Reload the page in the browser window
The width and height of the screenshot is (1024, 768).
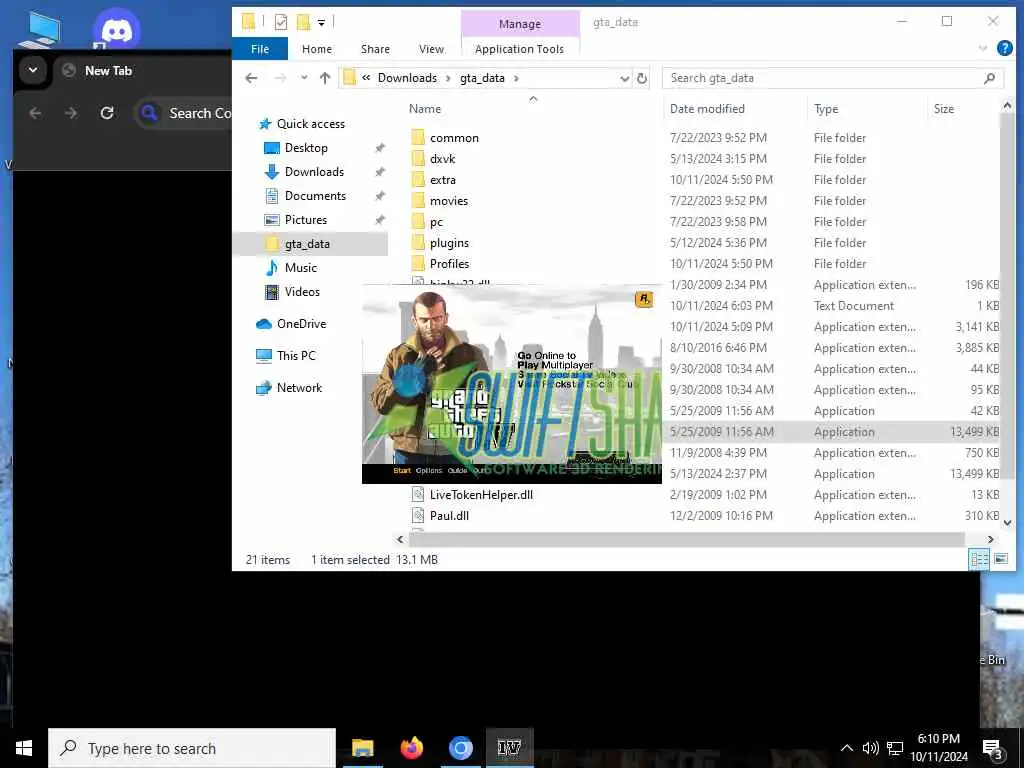point(107,113)
